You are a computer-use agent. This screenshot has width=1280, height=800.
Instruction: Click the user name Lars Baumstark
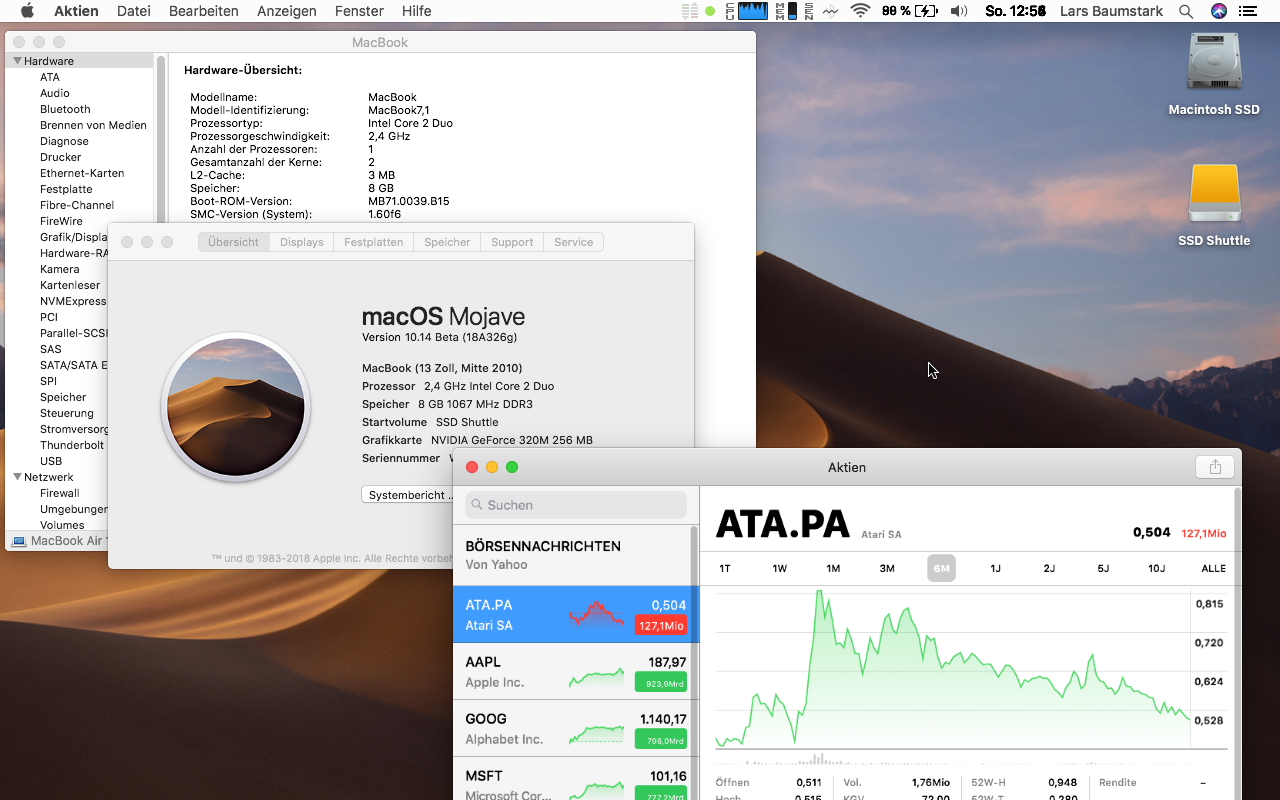tap(1111, 11)
